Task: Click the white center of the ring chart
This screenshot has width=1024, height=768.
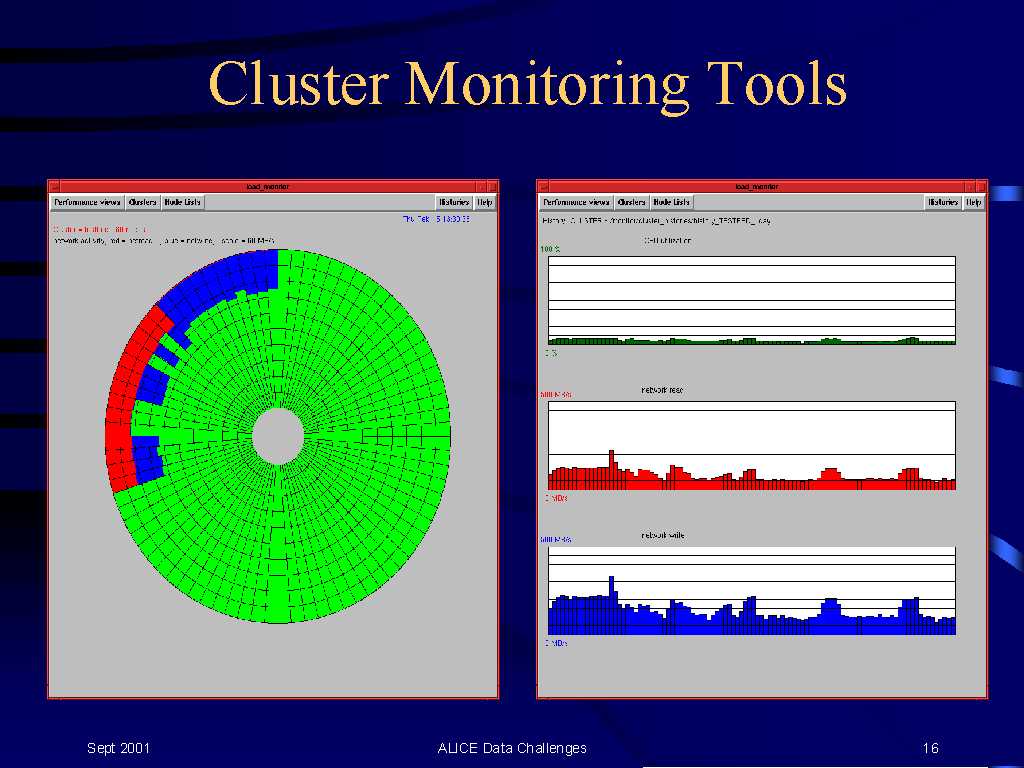Action: click(277, 435)
